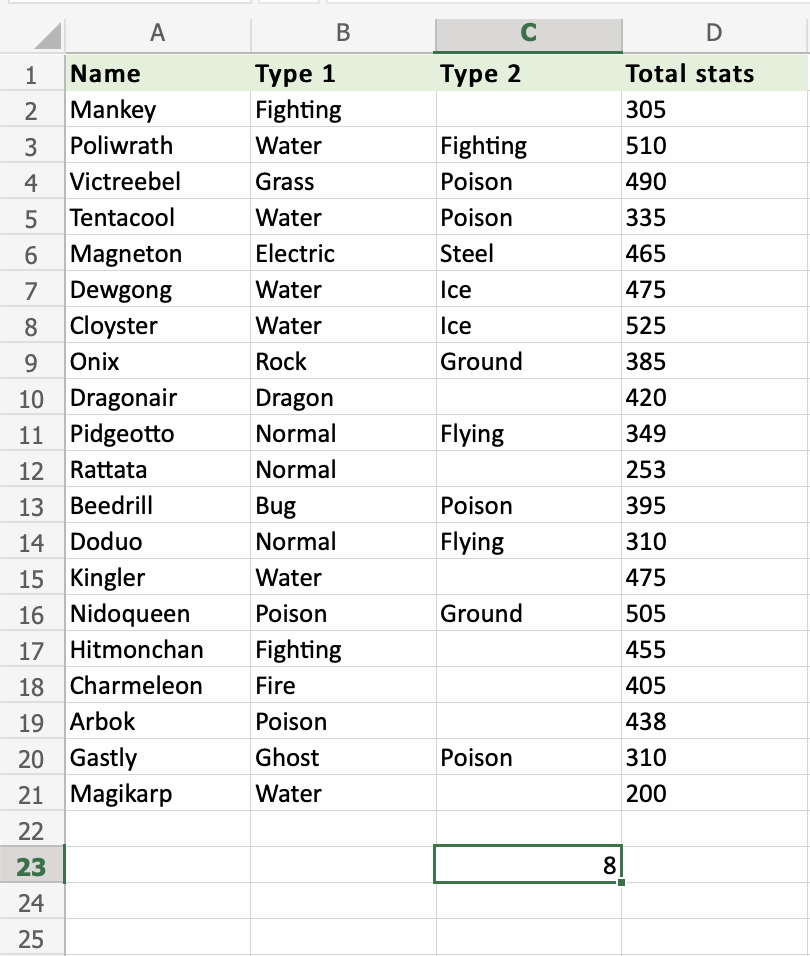Select column B header
810x956 pixels.
point(343,33)
